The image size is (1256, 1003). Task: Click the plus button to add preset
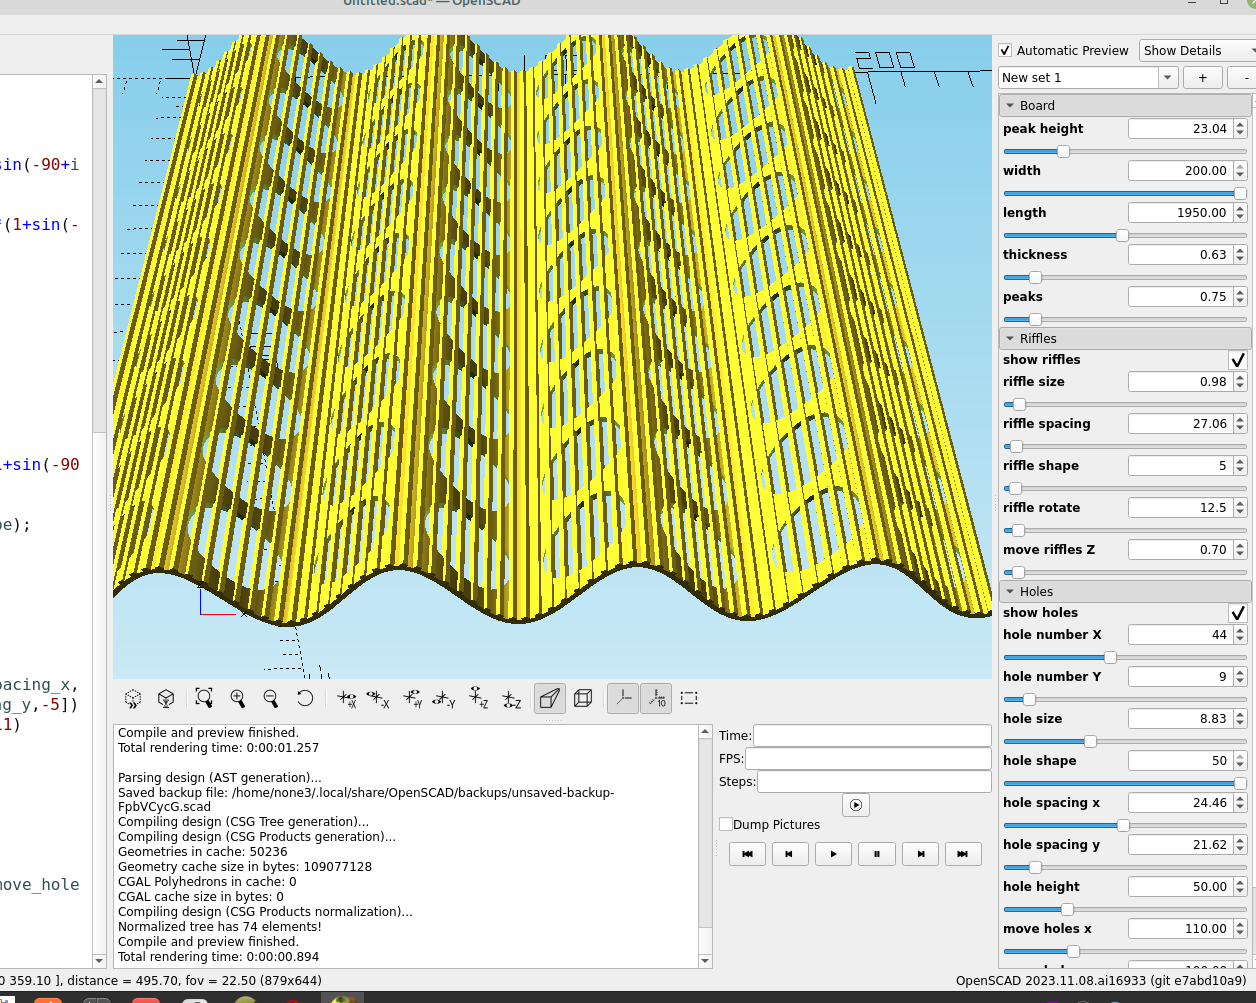tap(1203, 78)
